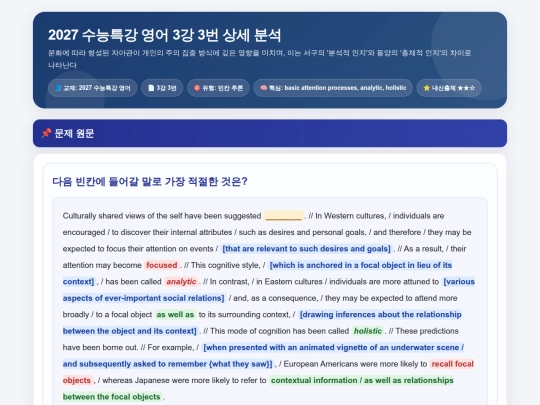This screenshot has height=405, width=540.
Task: Click the document icon beside 3강 3번
Action: (151, 88)
